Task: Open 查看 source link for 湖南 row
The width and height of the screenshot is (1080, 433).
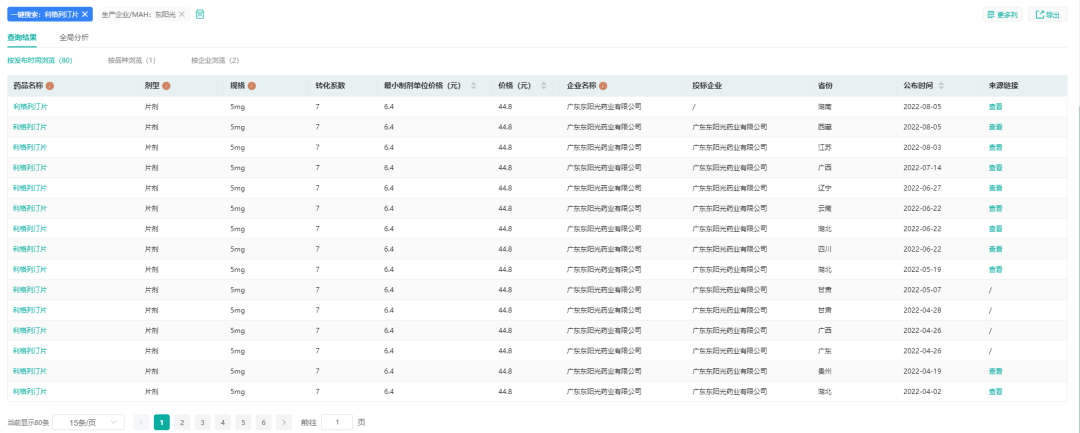Action: pyautogui.click(x=995, y=107)
